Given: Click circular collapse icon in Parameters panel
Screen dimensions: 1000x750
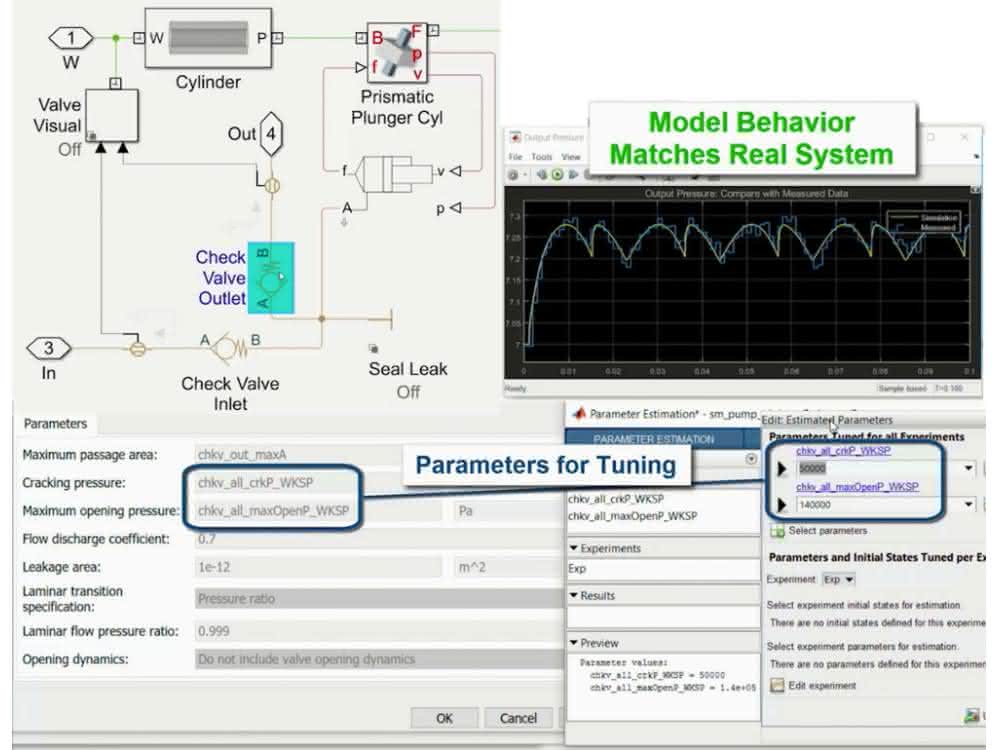Looking at the screenshot, I should click(751, 459).
